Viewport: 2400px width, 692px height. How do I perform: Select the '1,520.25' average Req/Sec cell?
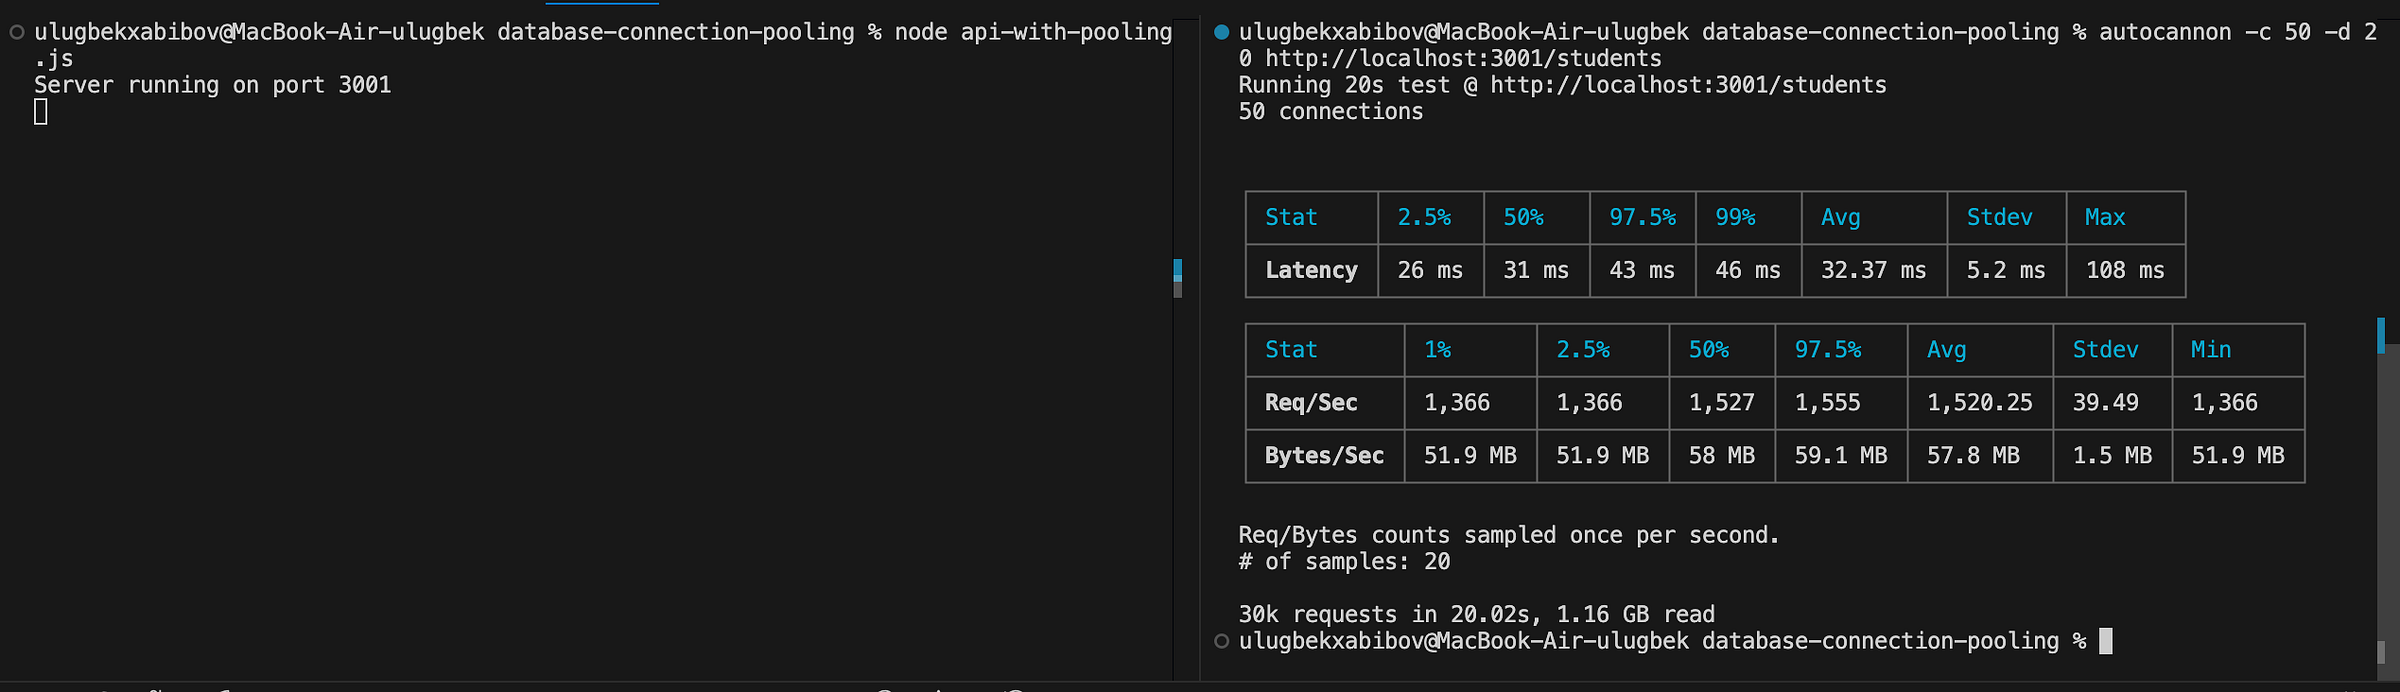point(1979,403)
